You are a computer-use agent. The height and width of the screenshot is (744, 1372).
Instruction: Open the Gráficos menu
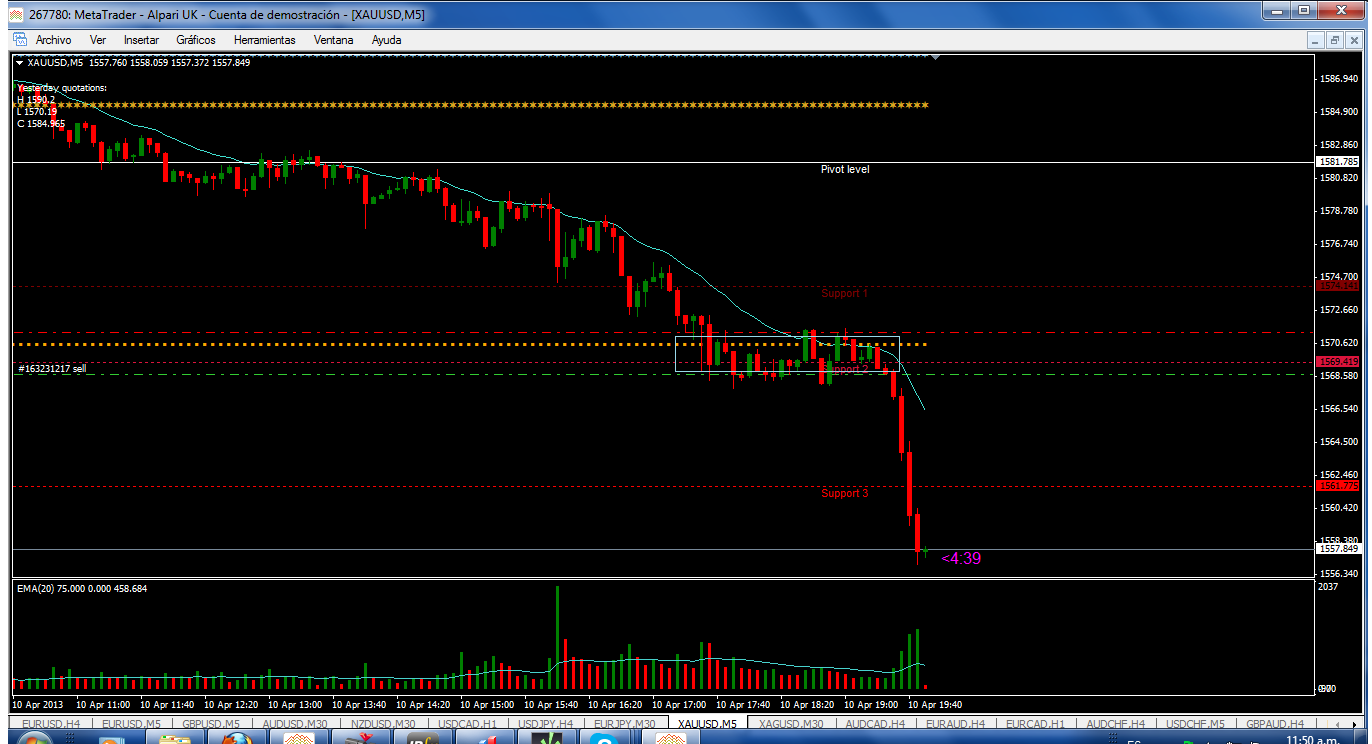pos(196,40)
